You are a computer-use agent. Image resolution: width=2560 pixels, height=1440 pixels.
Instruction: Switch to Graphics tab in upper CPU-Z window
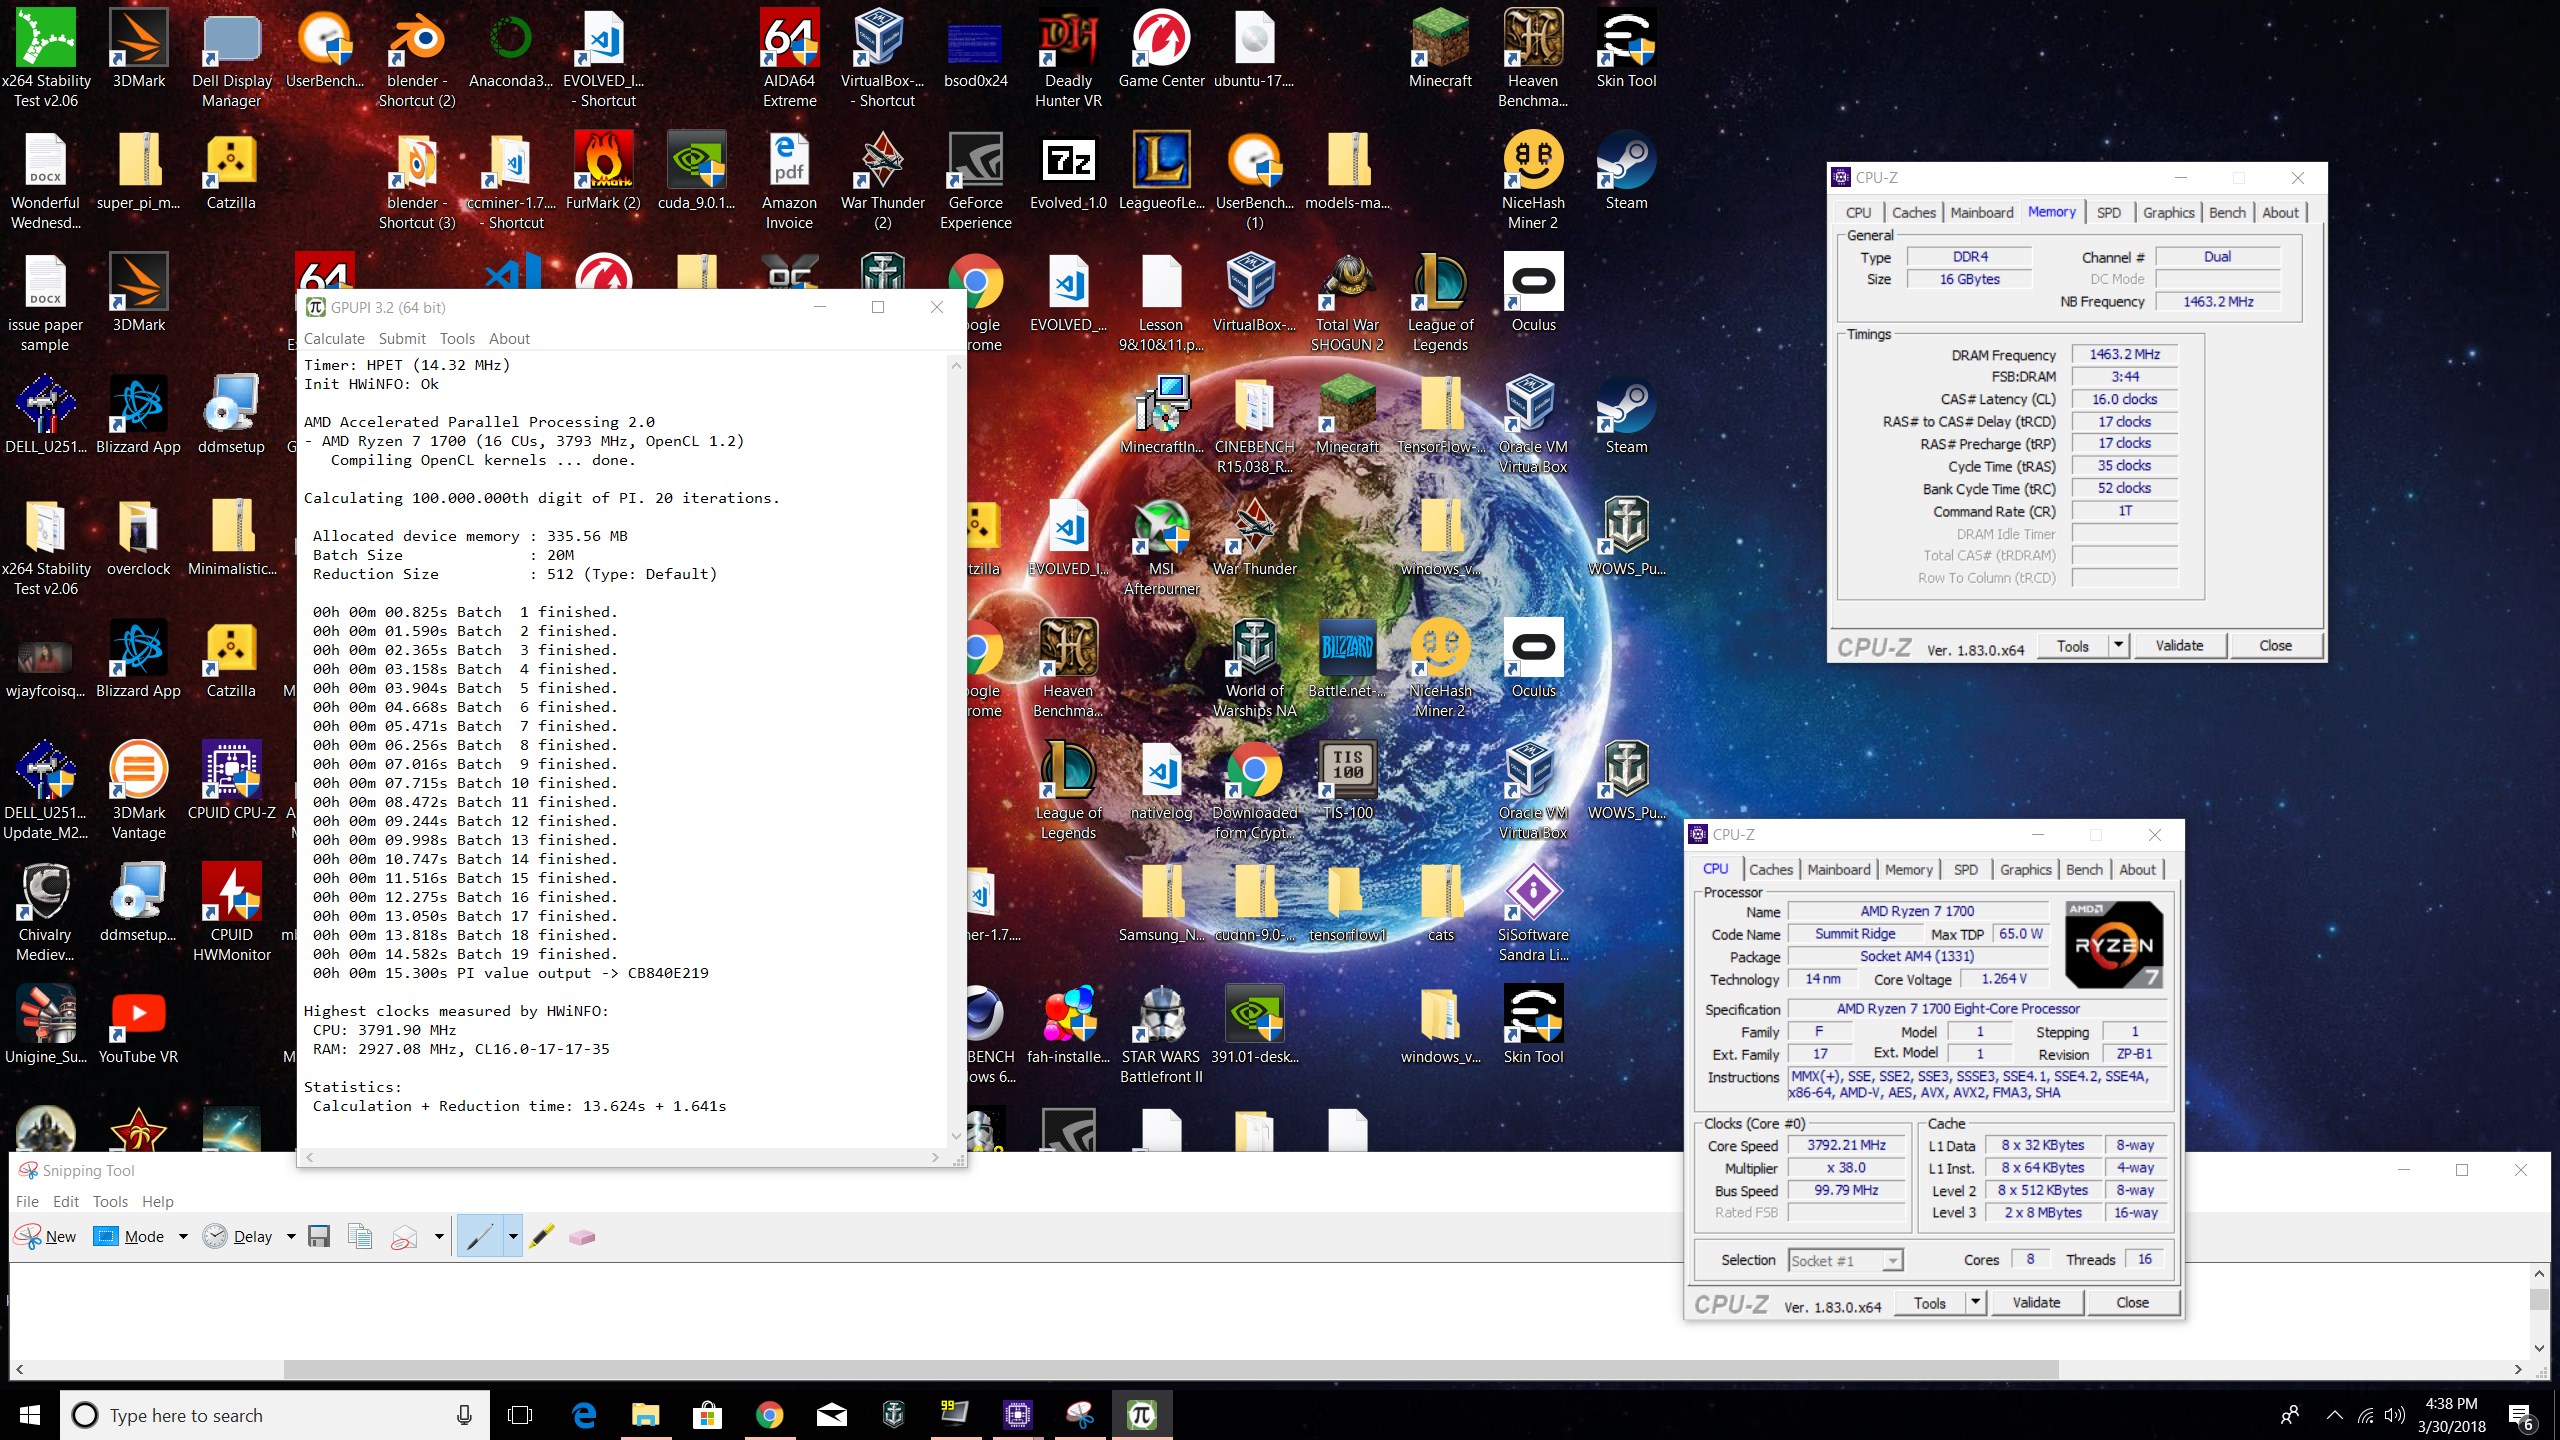point(2168,212)
